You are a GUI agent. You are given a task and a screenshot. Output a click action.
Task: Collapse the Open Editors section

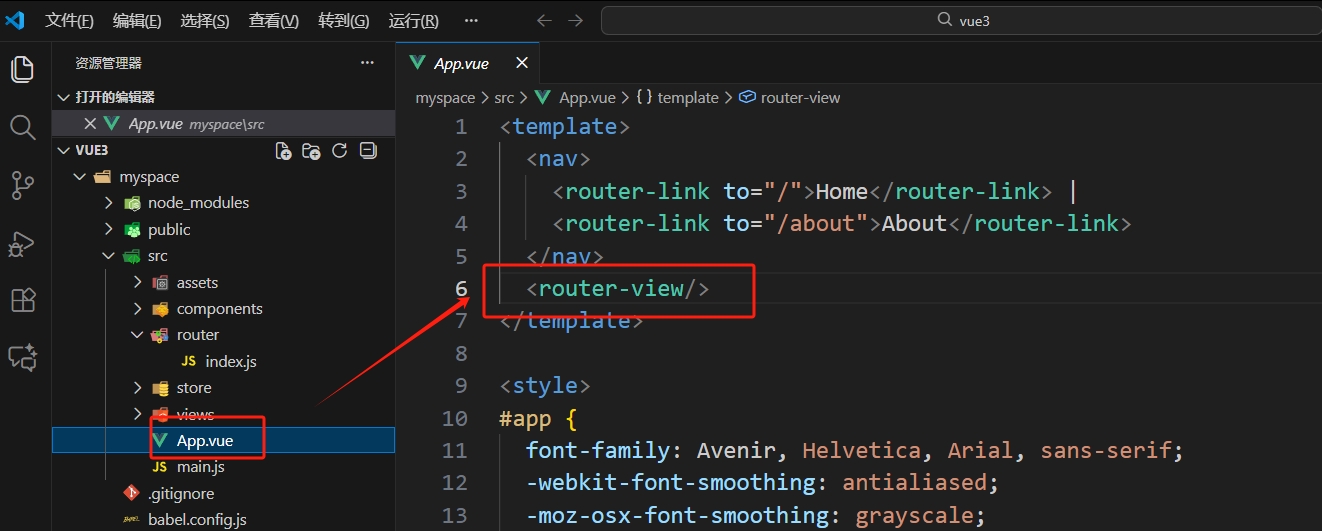pos(64,97)
